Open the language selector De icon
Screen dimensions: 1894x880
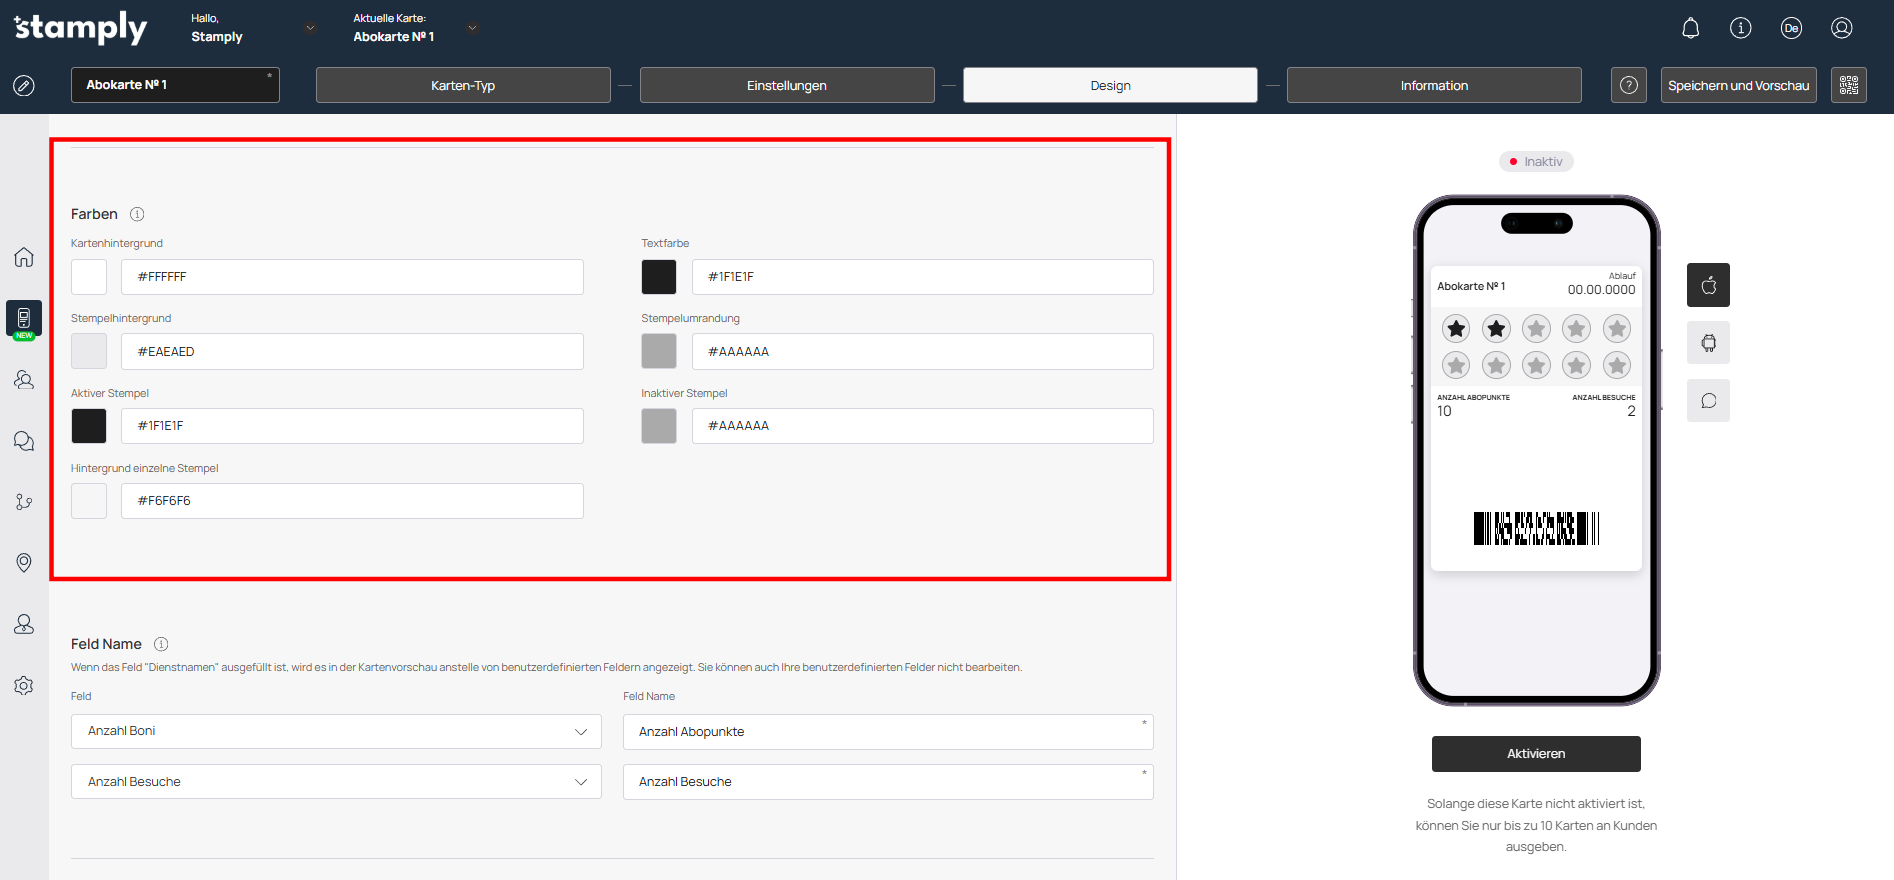(1791, 28)
